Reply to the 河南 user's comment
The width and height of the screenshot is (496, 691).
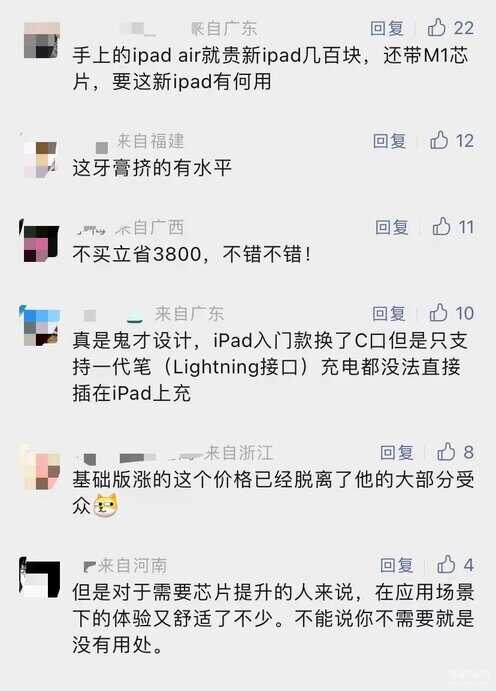396,565
